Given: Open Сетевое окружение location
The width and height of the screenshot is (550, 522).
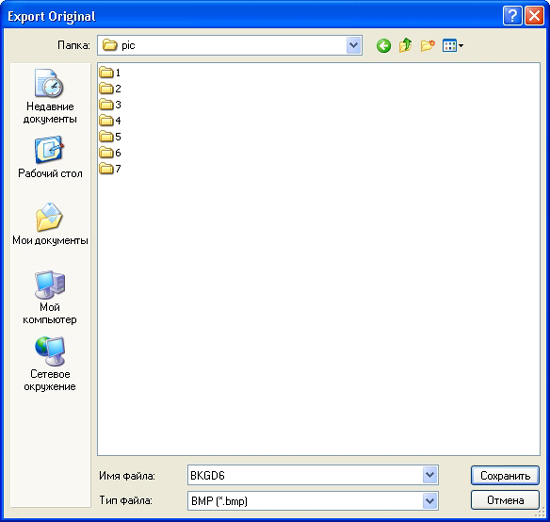Looking at the screenshot, I should pyautogui.click(x=50, y=364).
